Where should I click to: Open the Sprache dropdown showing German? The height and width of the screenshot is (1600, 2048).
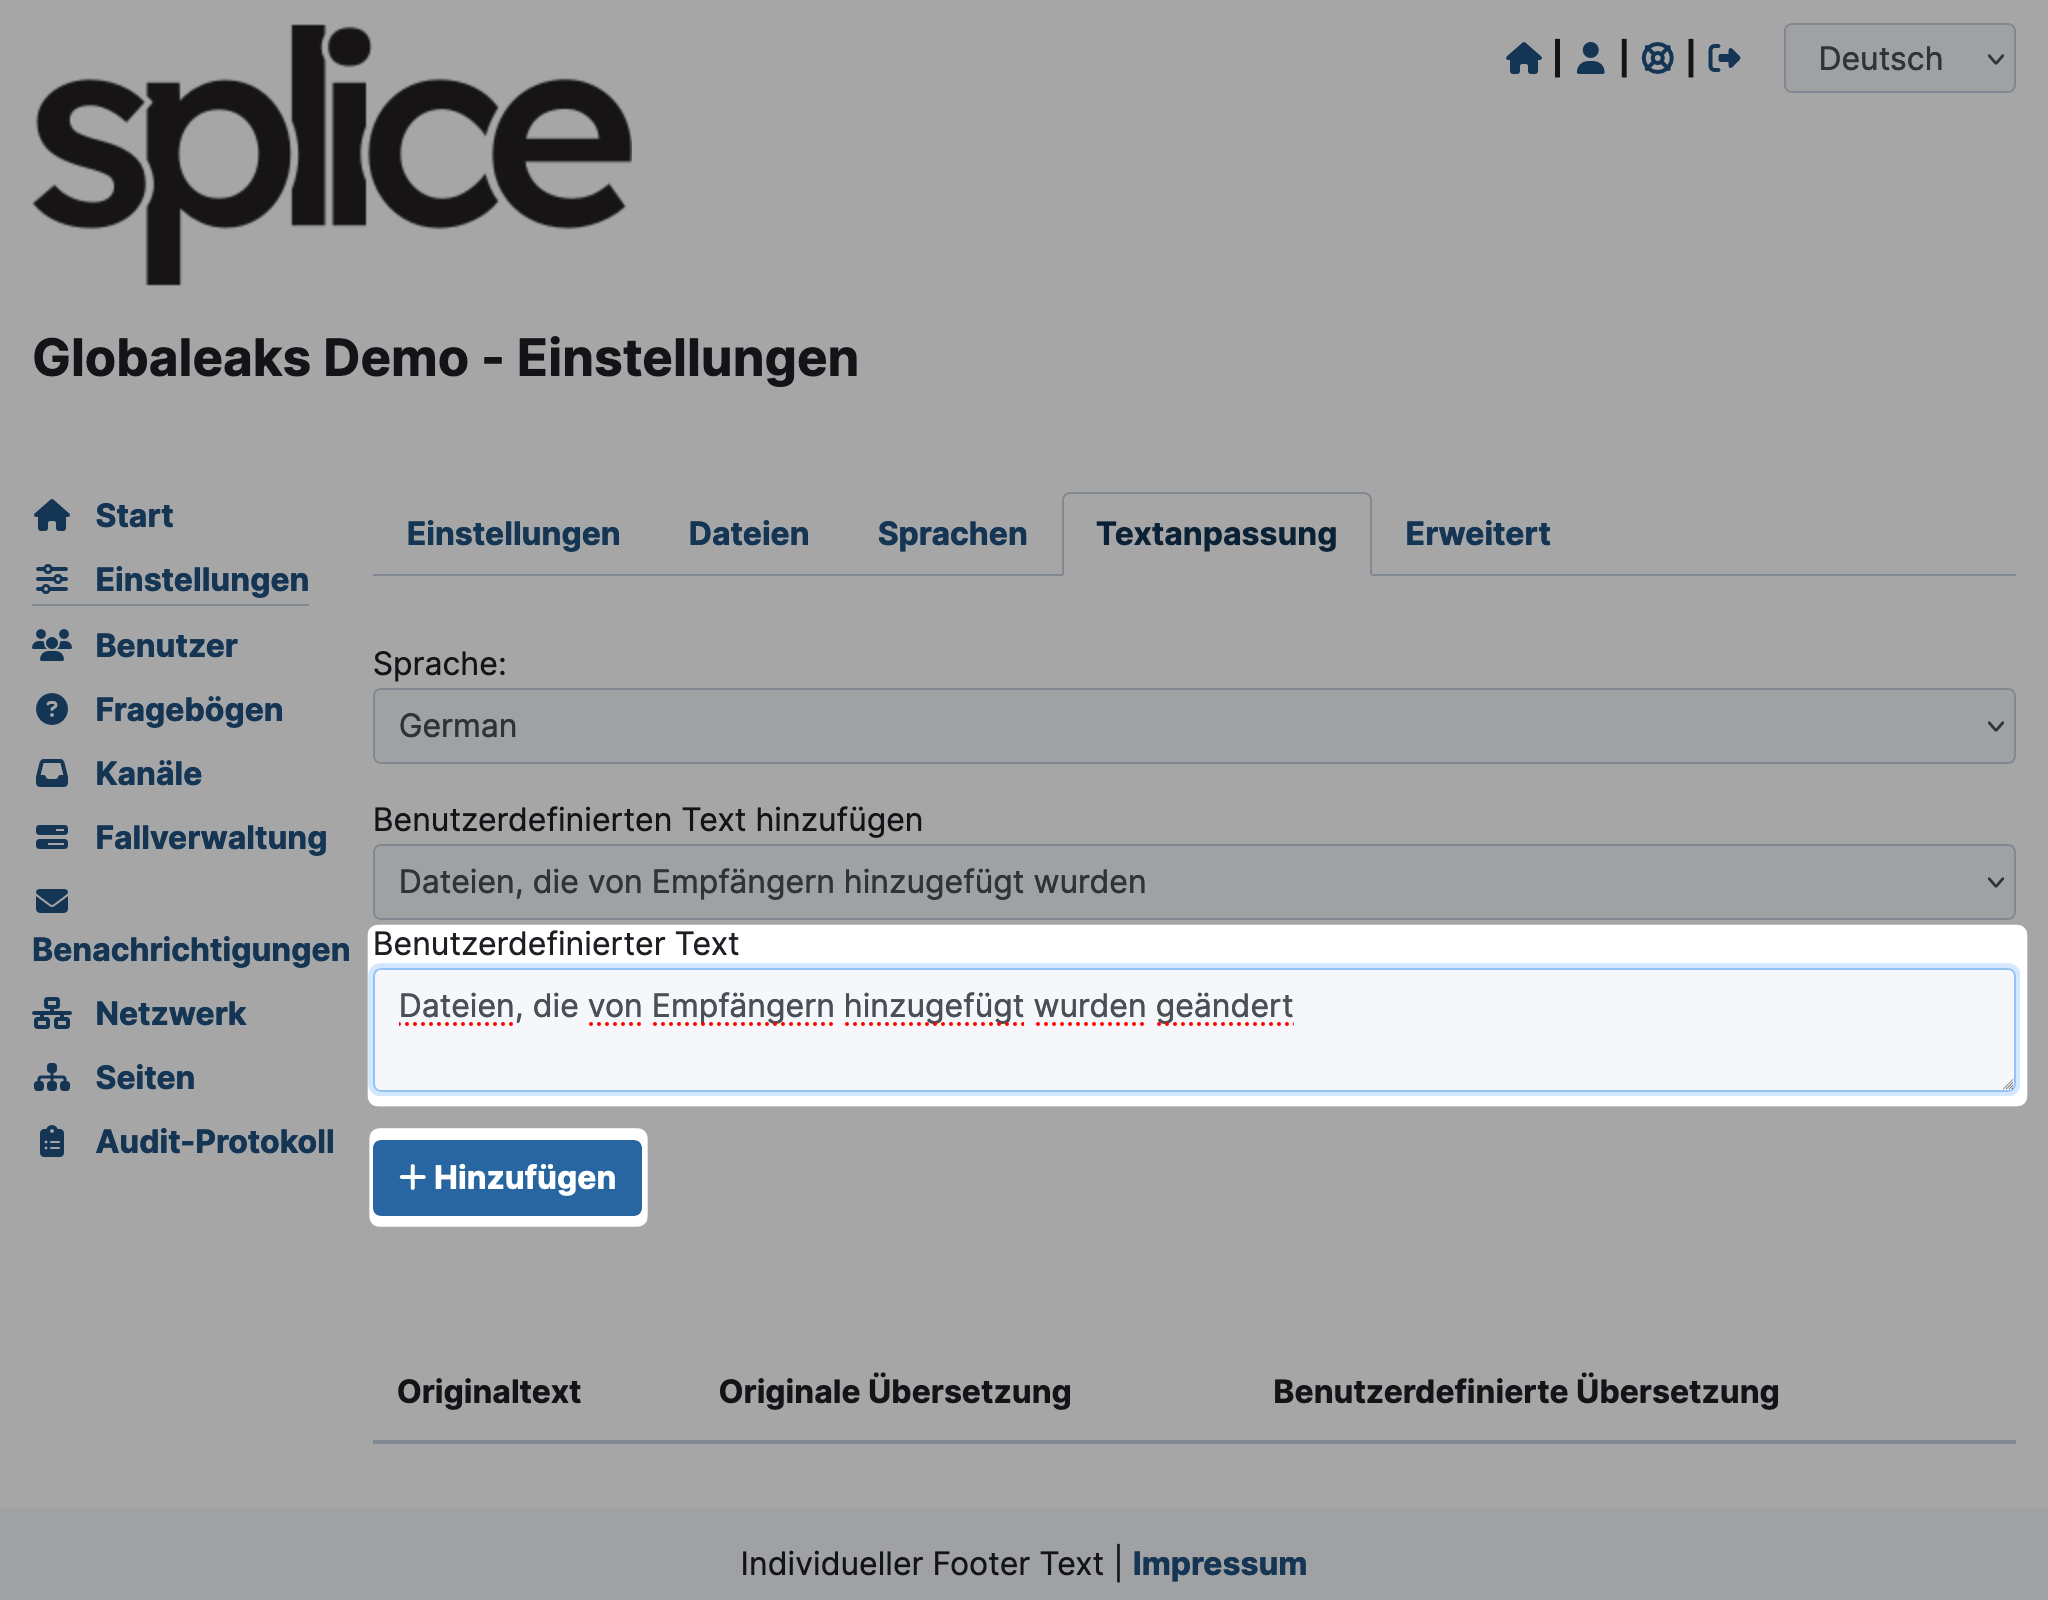point(1194,726)
